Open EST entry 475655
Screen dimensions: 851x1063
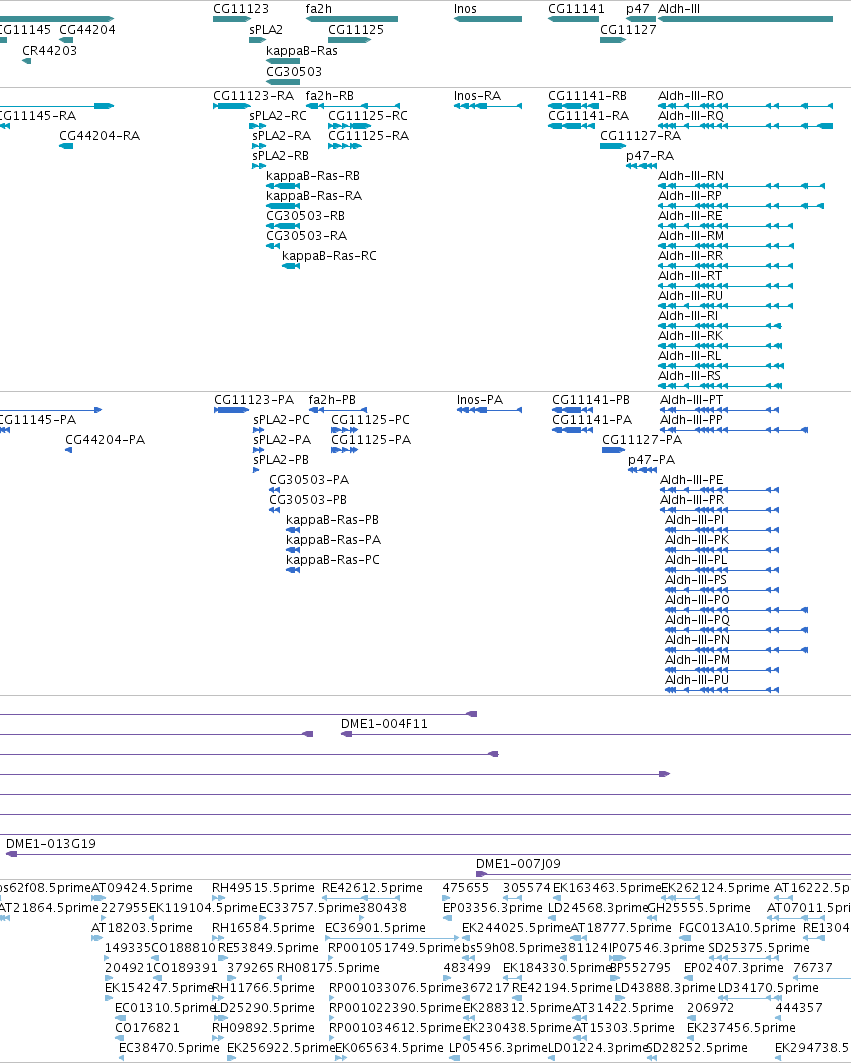(466, 888)
